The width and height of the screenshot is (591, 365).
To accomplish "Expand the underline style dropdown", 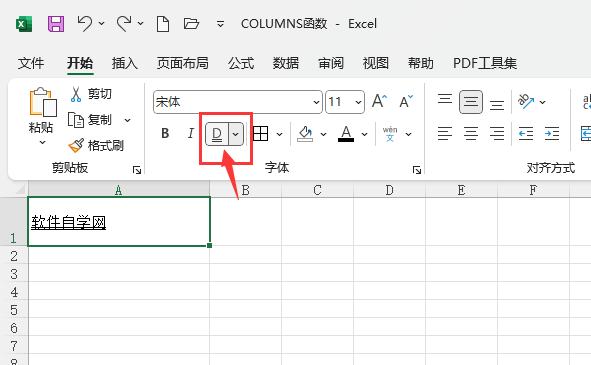I will [236, 134].
